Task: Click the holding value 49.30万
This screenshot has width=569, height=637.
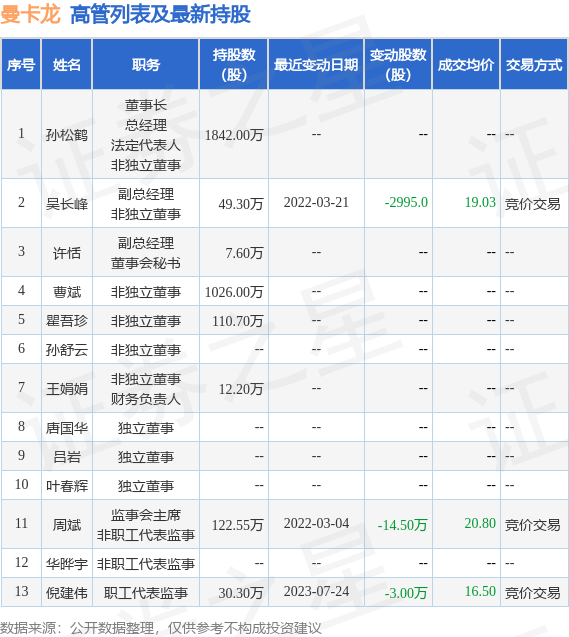Action: [x=241, y=204]
